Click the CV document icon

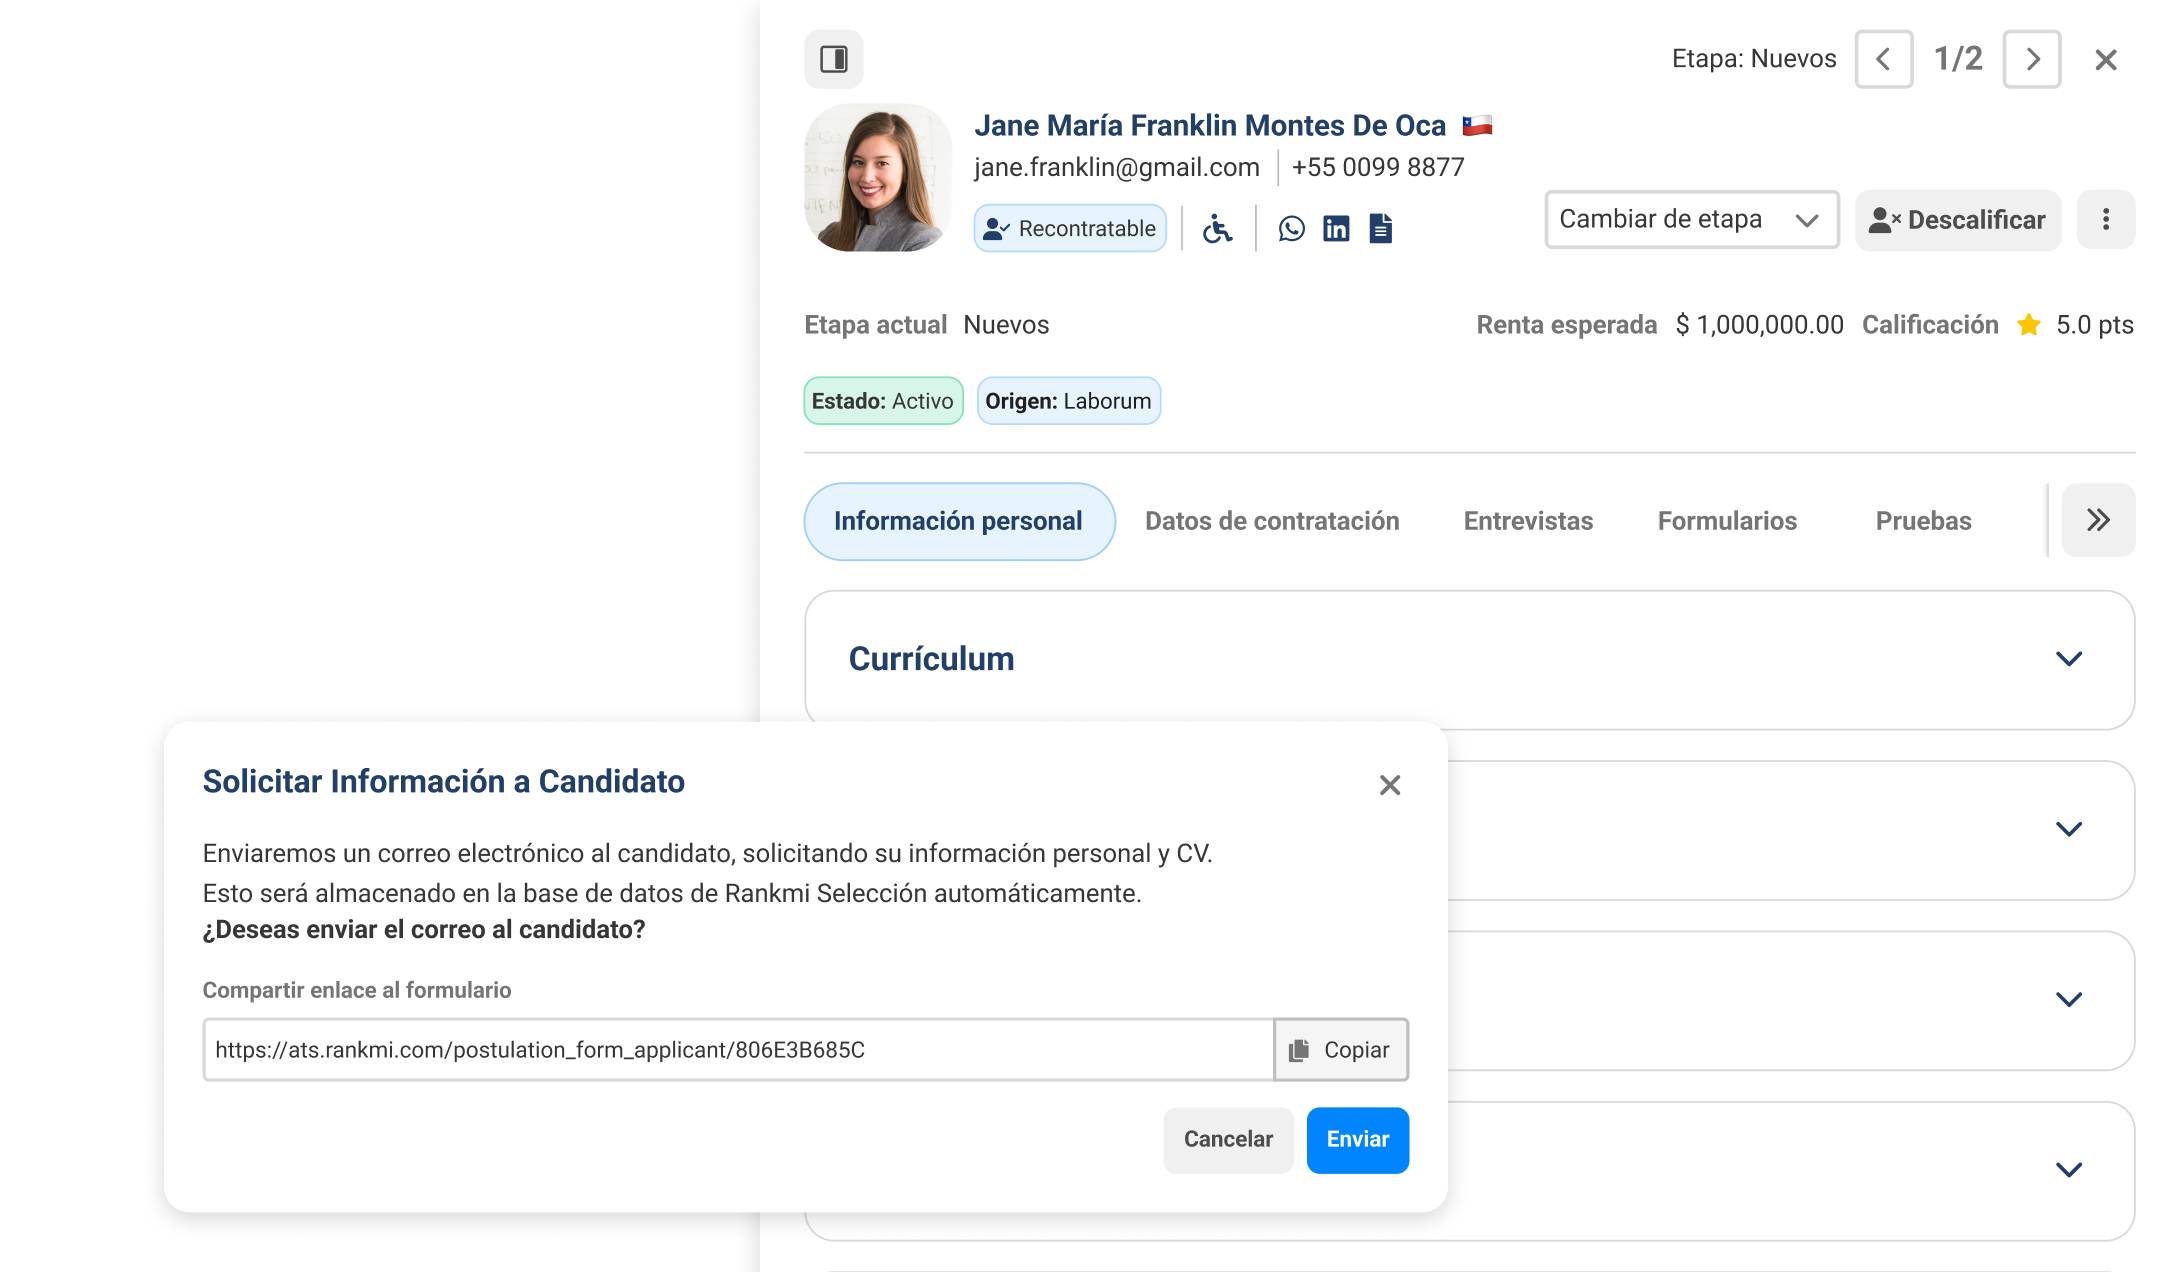1381,228
